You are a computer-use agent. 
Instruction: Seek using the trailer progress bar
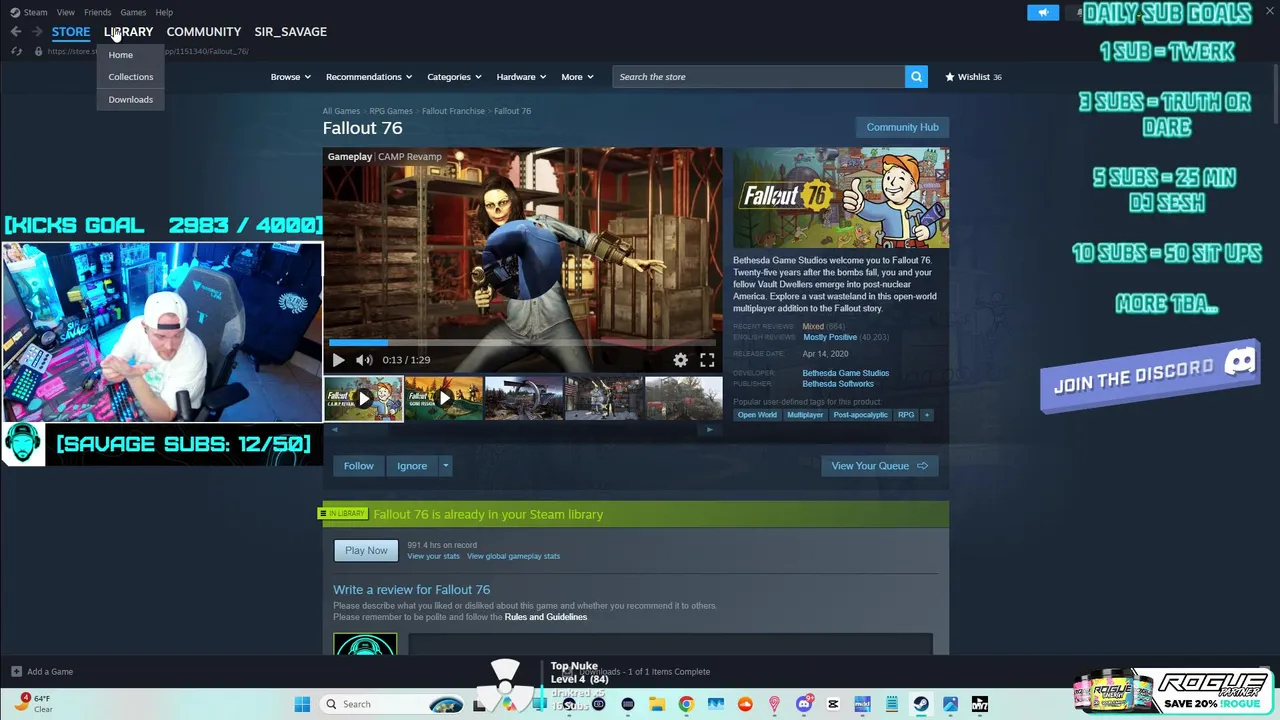522,343
